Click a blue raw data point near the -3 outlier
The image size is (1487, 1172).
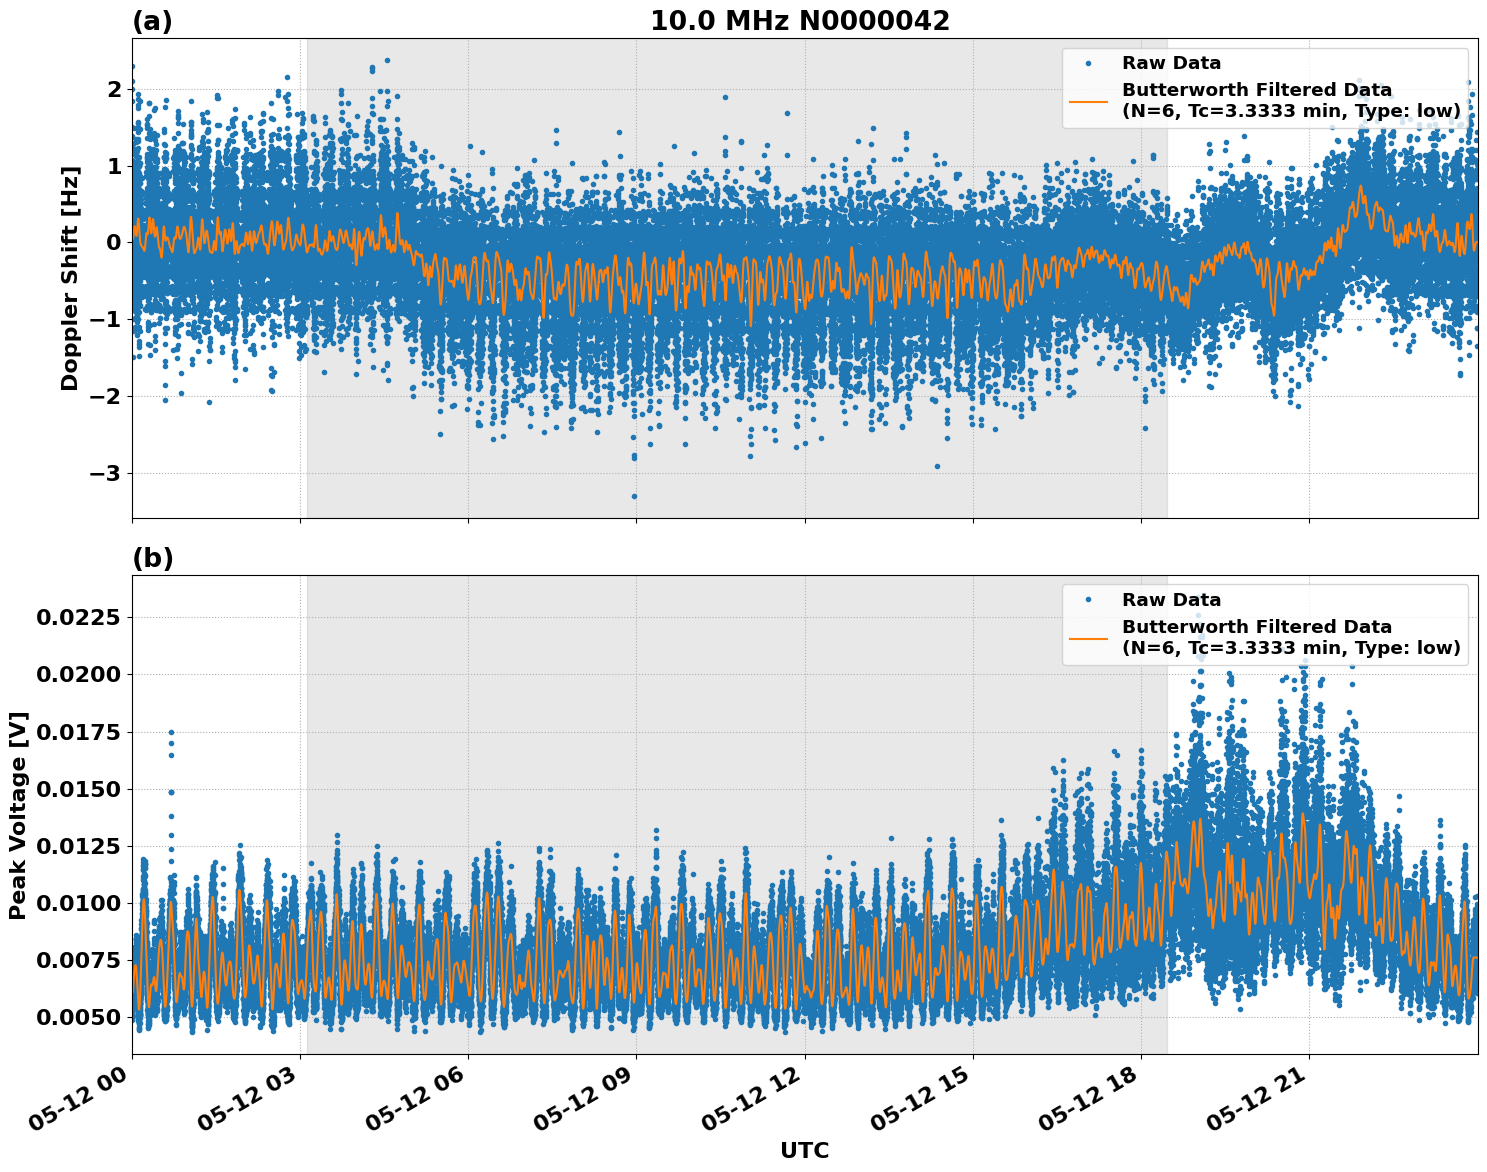click(x=632, y=494)
